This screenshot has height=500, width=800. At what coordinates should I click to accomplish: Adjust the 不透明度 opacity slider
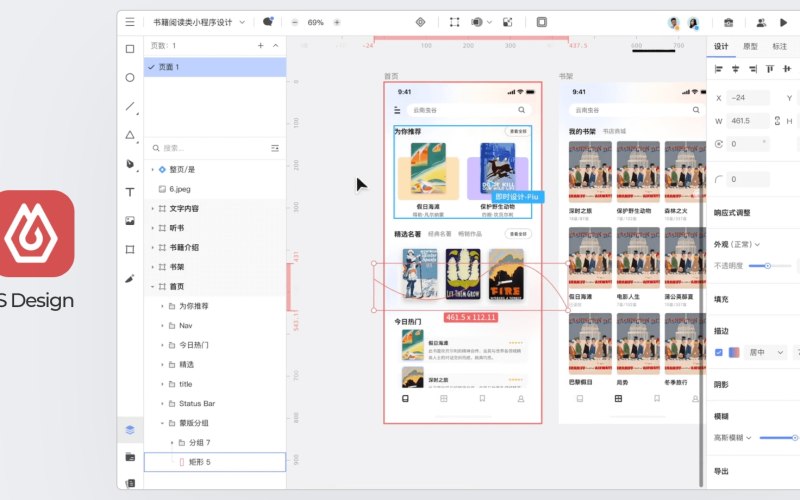(x=769, y=266)
